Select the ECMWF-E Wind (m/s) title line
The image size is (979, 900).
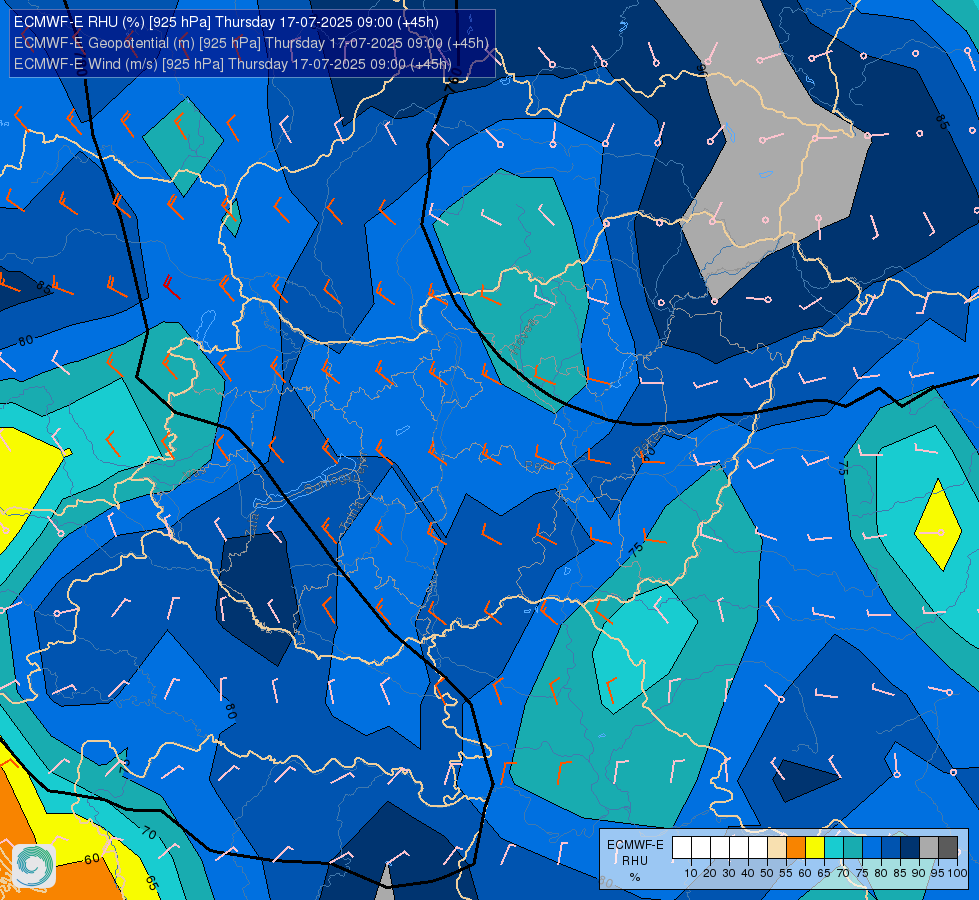(232, 64)
